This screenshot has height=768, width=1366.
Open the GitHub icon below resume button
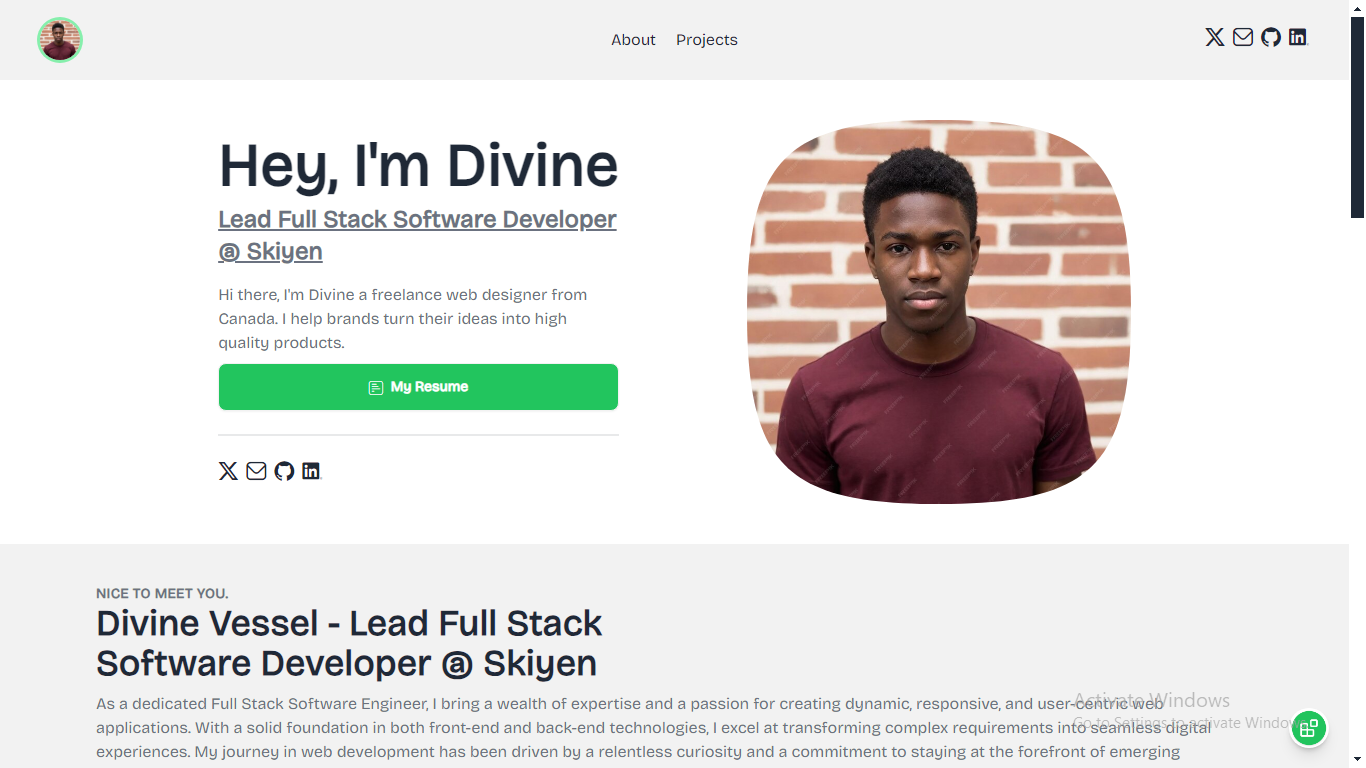(x=284, y=471)
